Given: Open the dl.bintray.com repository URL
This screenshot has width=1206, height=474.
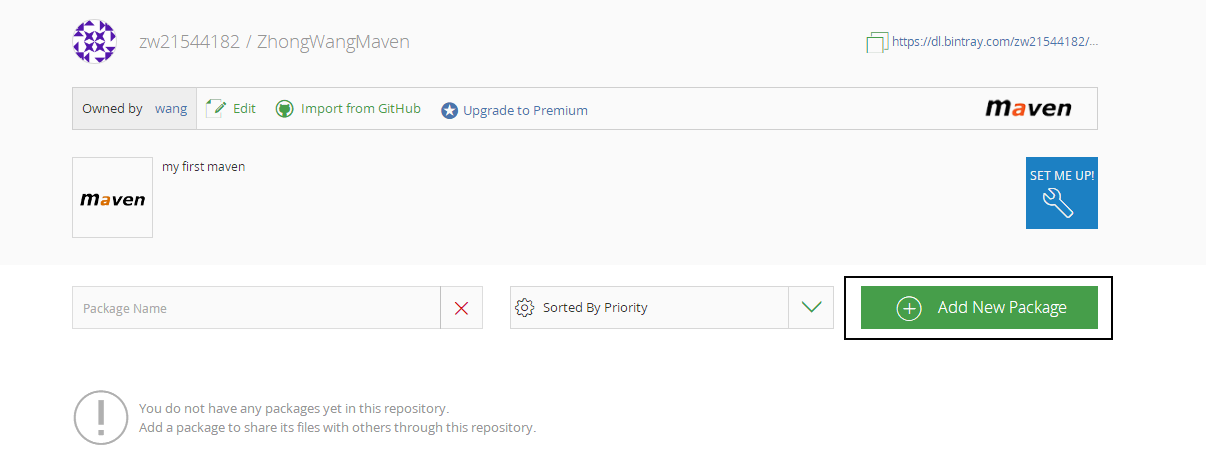Looking at the screenshot, I should 994,42.
